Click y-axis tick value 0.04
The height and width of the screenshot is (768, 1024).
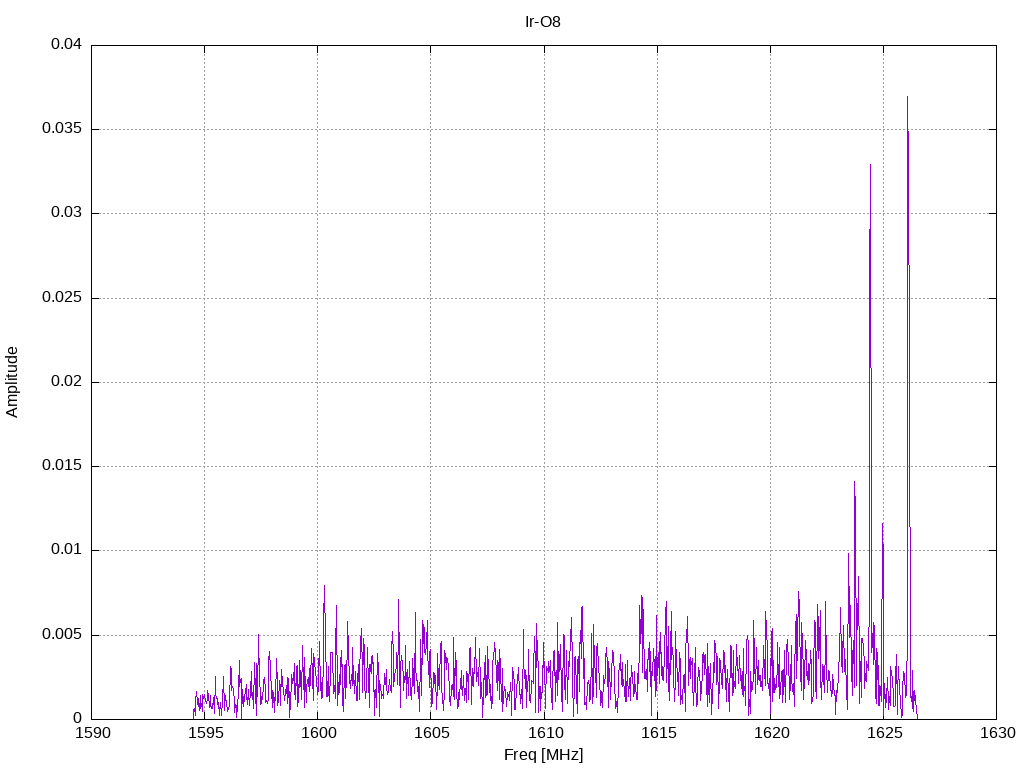[66, 44]
